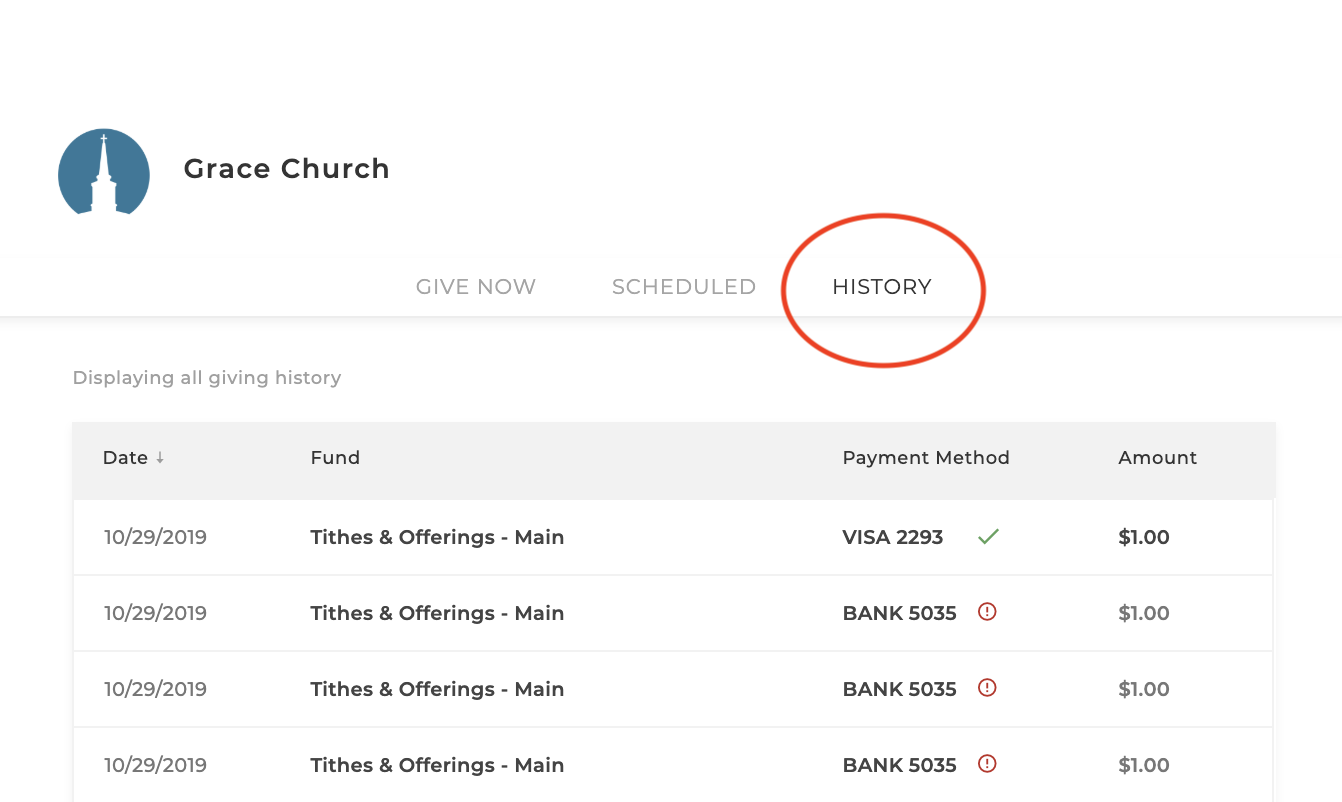Screen dimensions: 1342x802
Task: Click the last visible row's date 10/29/2019
Action: pos(155,765)
